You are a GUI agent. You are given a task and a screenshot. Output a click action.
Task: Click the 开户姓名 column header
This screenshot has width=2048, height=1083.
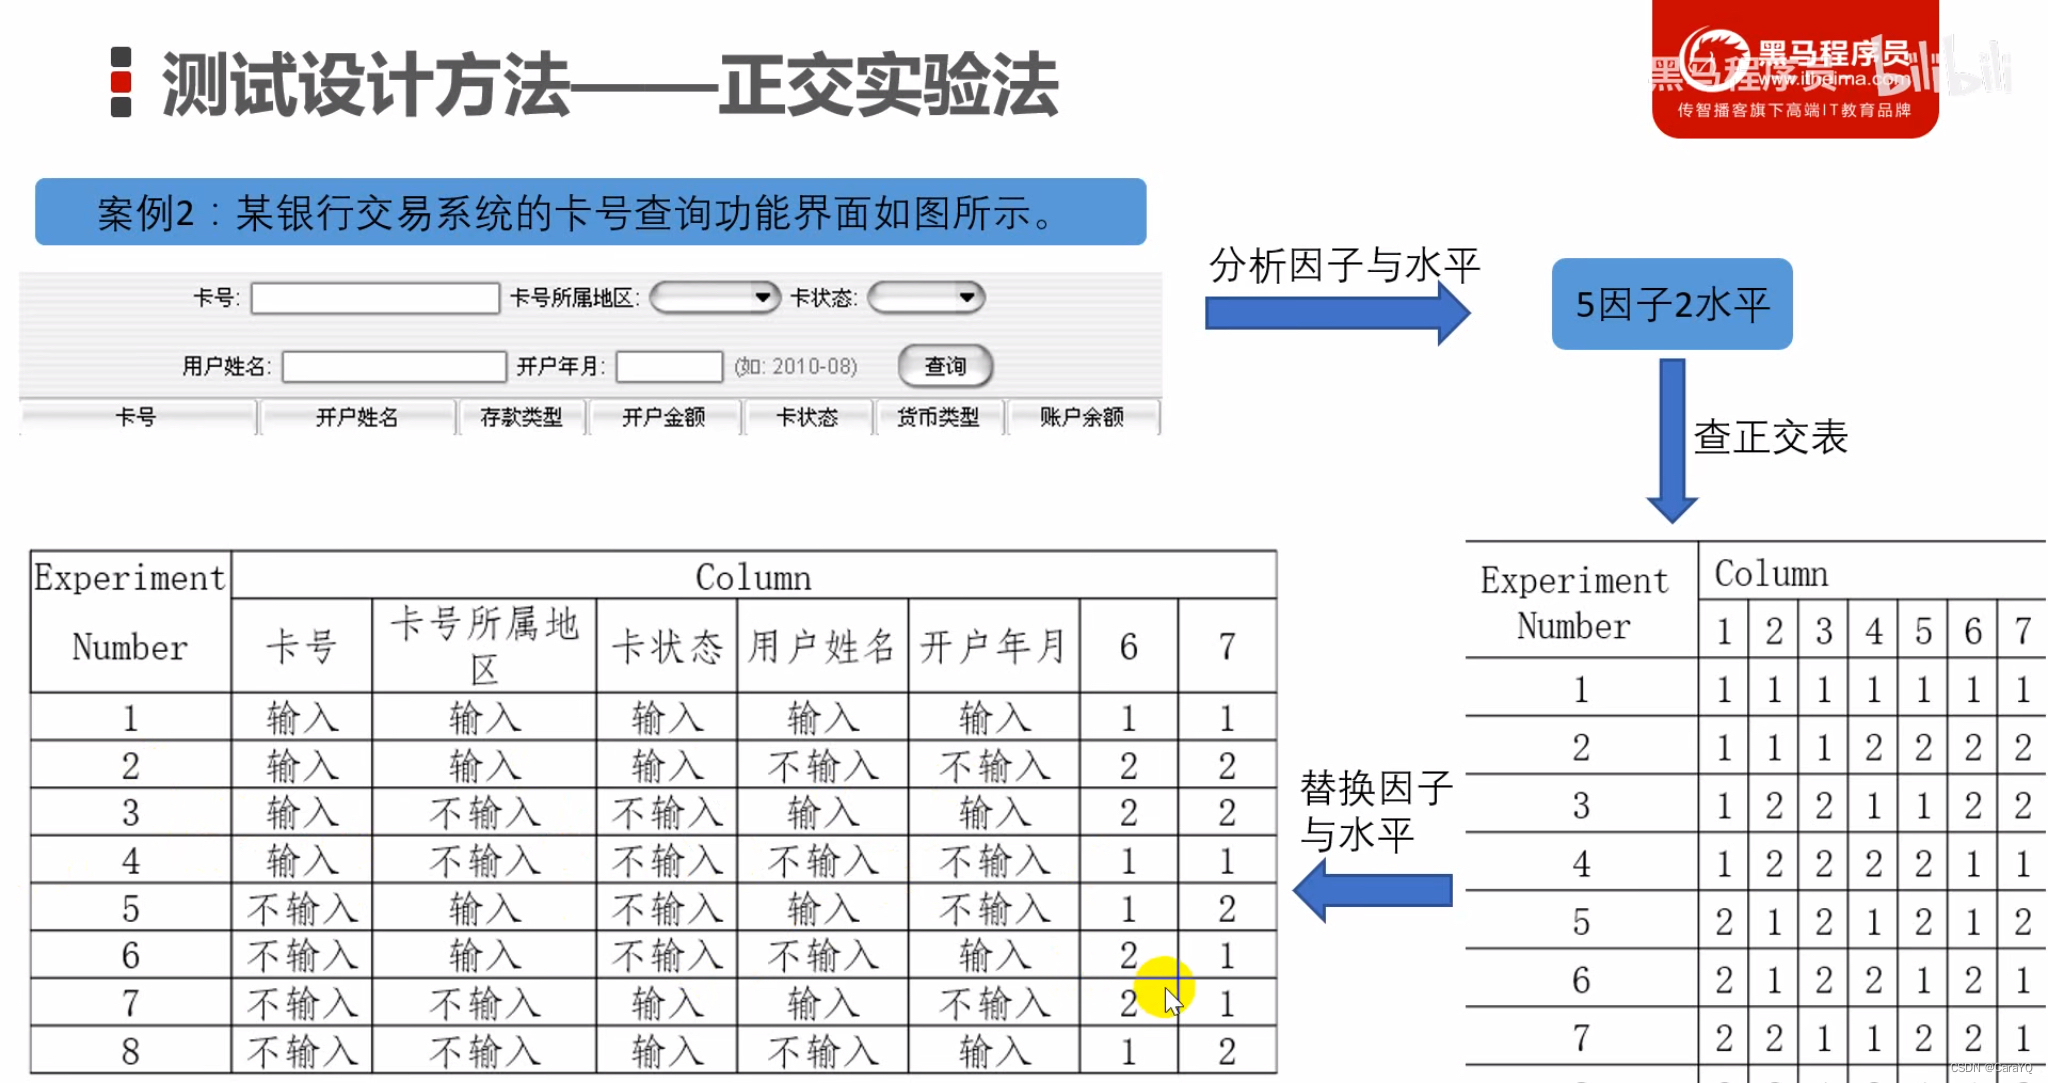coord(357,417)
